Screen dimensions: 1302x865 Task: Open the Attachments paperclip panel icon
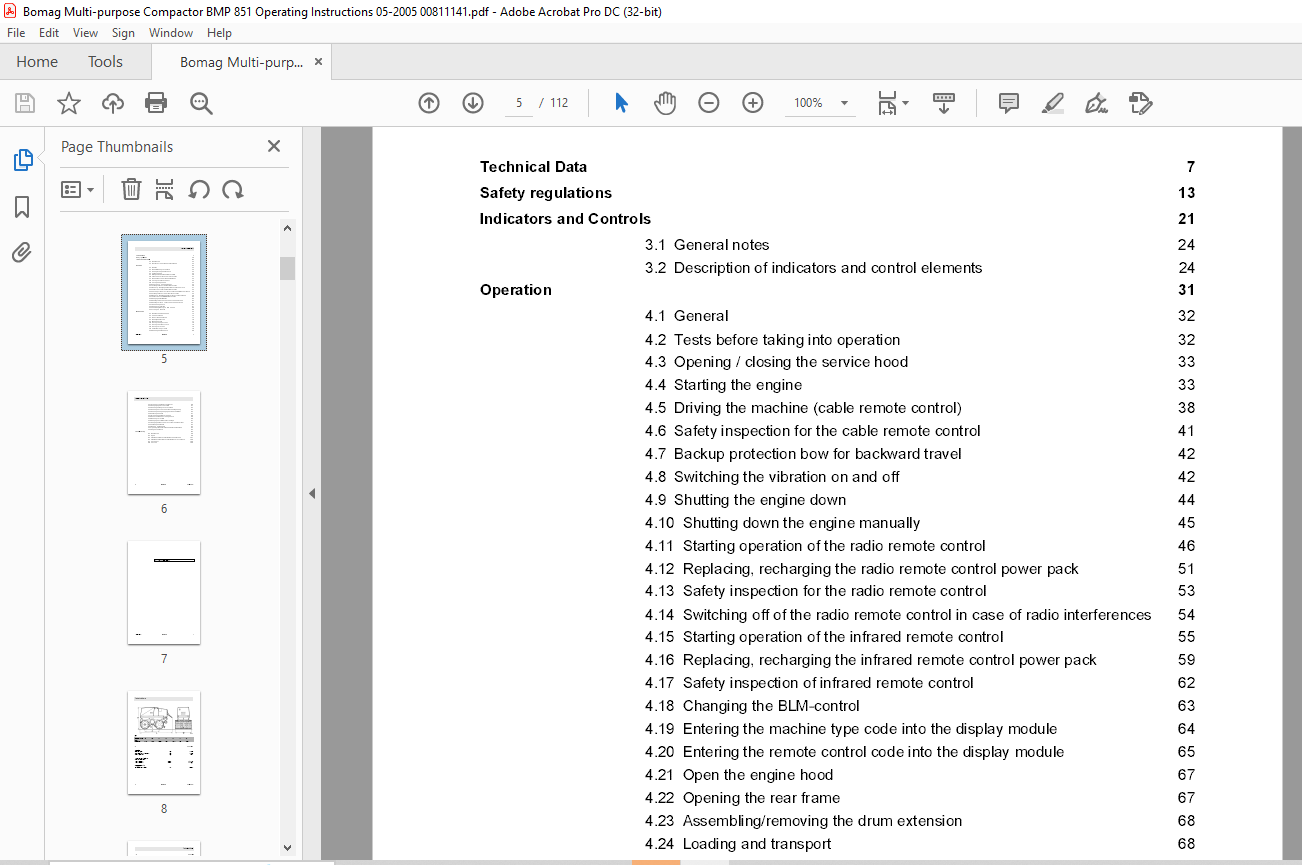(22, 252)
